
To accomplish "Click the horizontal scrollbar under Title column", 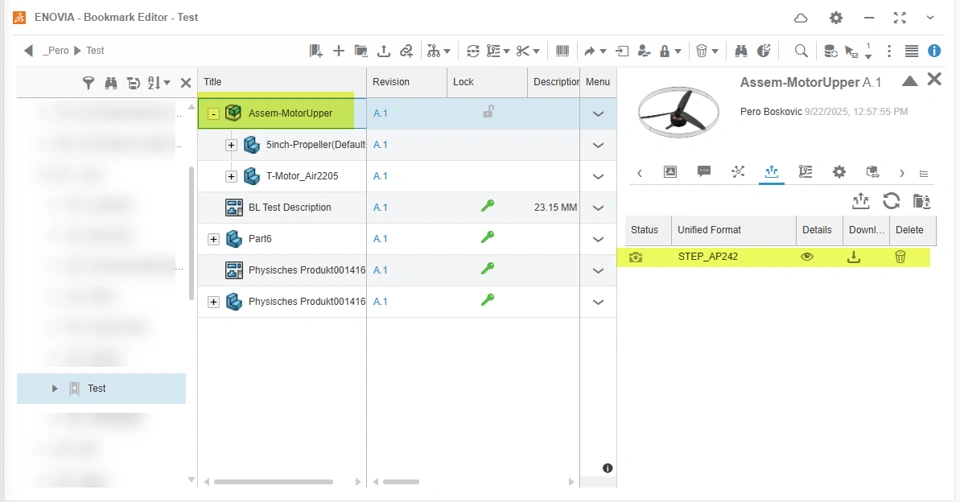I will point(273,482).
